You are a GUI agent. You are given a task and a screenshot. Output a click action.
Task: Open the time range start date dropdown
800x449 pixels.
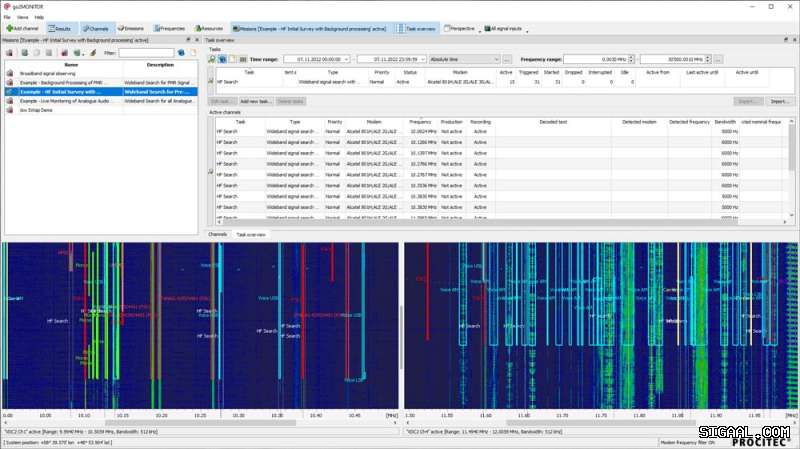(x=346, y=60)
